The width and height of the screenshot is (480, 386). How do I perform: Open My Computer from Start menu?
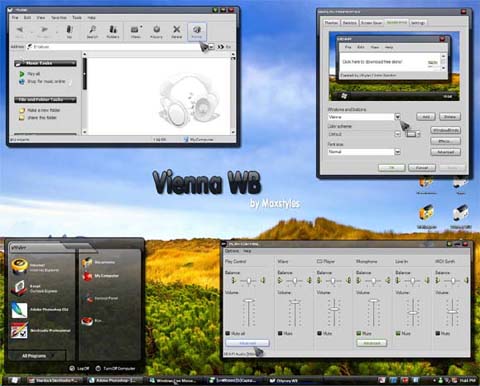(100, 276)
